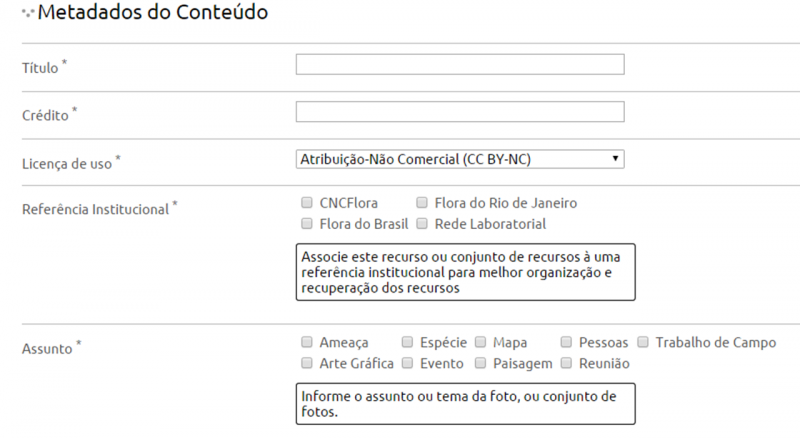
Task: Tick the Ameaça subject checkbox
Action: point(307,342)
